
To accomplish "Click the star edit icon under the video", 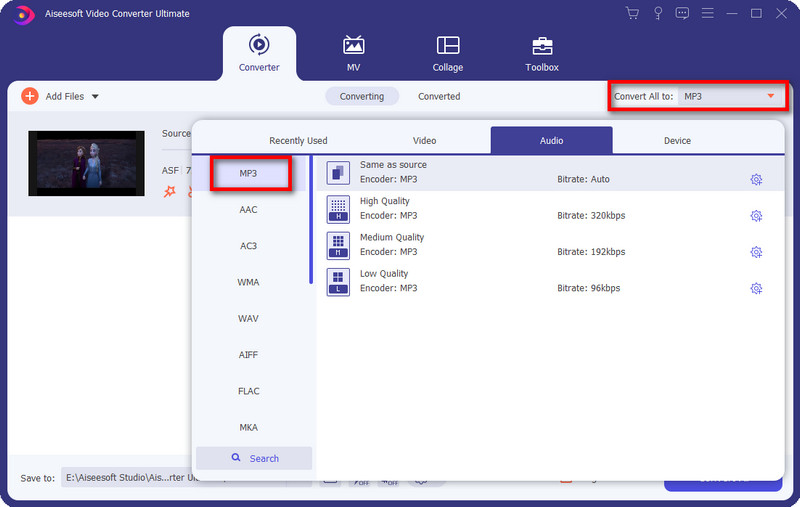I will click(x=169, y=191).
